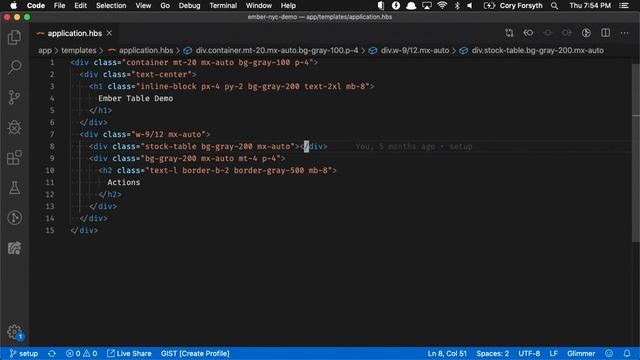Open Source Control view in activity bar
The height and width of the screenshot is (360, 640).
[x=14, y=97]
